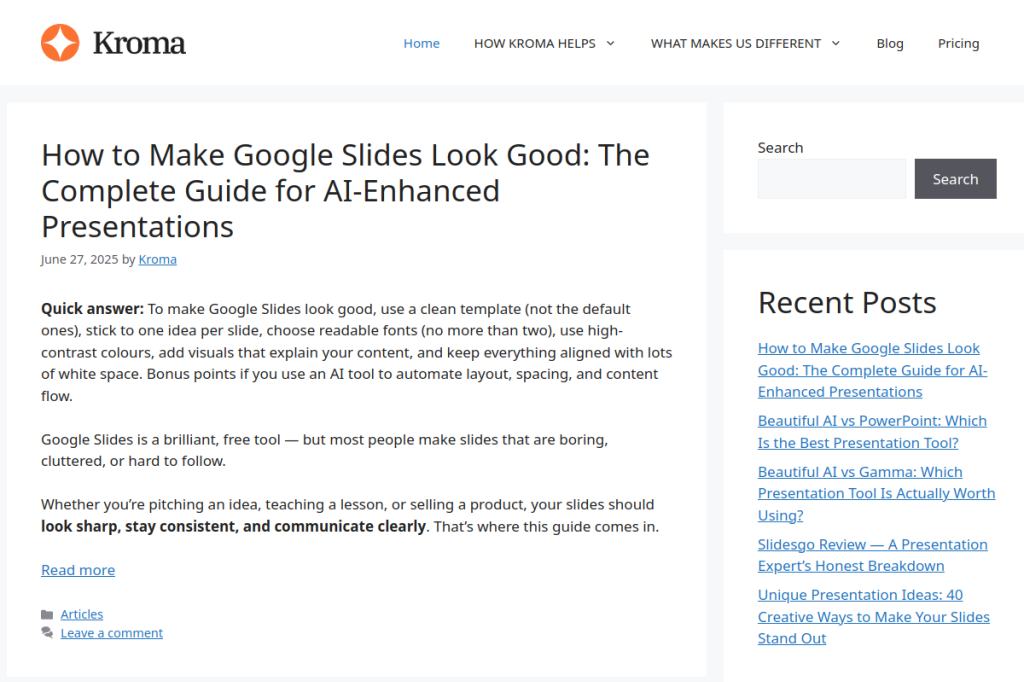The image size is (1024, 682).
Task: Open WHAT MAKES US DIFFERENT menu
Action: coord(735,43)
